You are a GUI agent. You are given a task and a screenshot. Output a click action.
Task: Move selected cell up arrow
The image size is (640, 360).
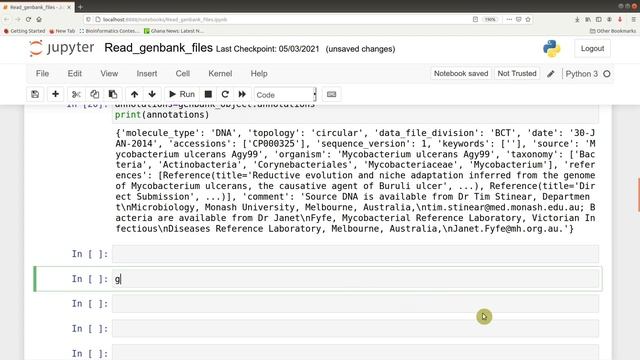pyautogui.click(x=134, y=94)
